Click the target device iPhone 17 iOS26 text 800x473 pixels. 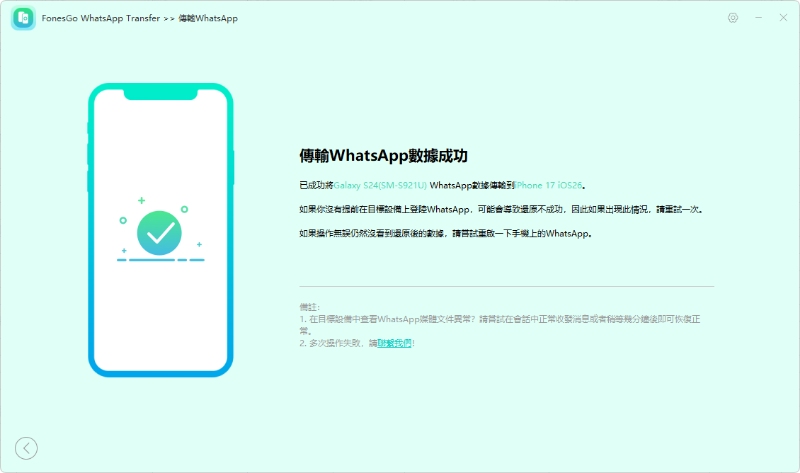click(548, 185)
